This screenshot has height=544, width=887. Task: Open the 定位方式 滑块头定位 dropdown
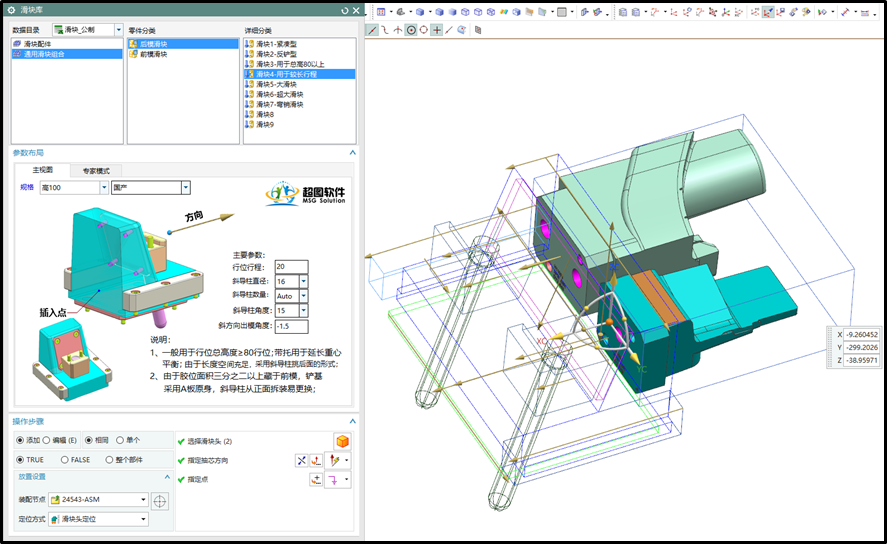(143, 519)
